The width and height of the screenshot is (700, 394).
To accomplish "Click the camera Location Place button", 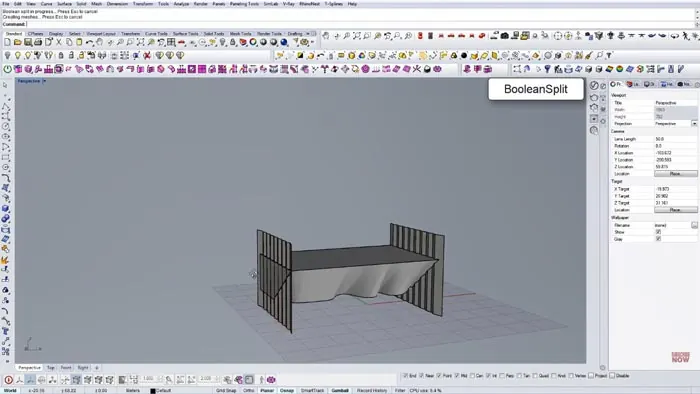I will click(676, 174).
